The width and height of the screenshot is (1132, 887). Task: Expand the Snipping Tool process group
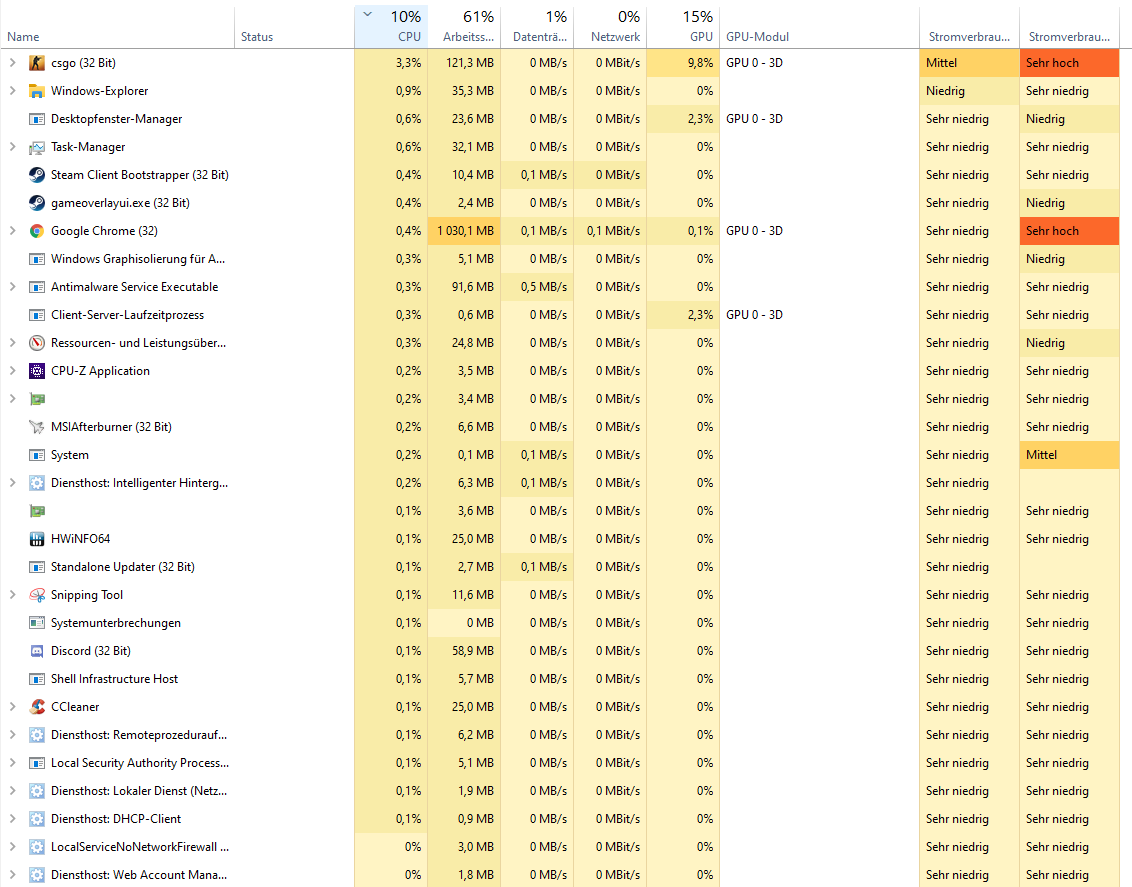coord(12,595)
